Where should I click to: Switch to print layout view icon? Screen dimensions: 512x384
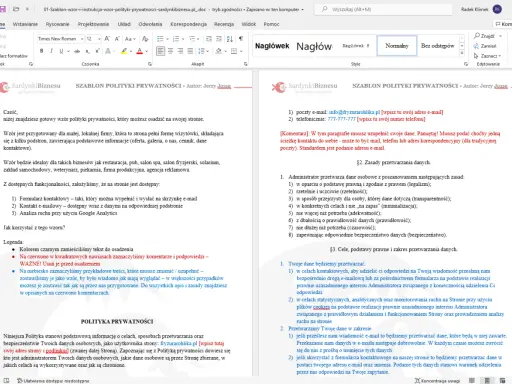click(487, 380)
